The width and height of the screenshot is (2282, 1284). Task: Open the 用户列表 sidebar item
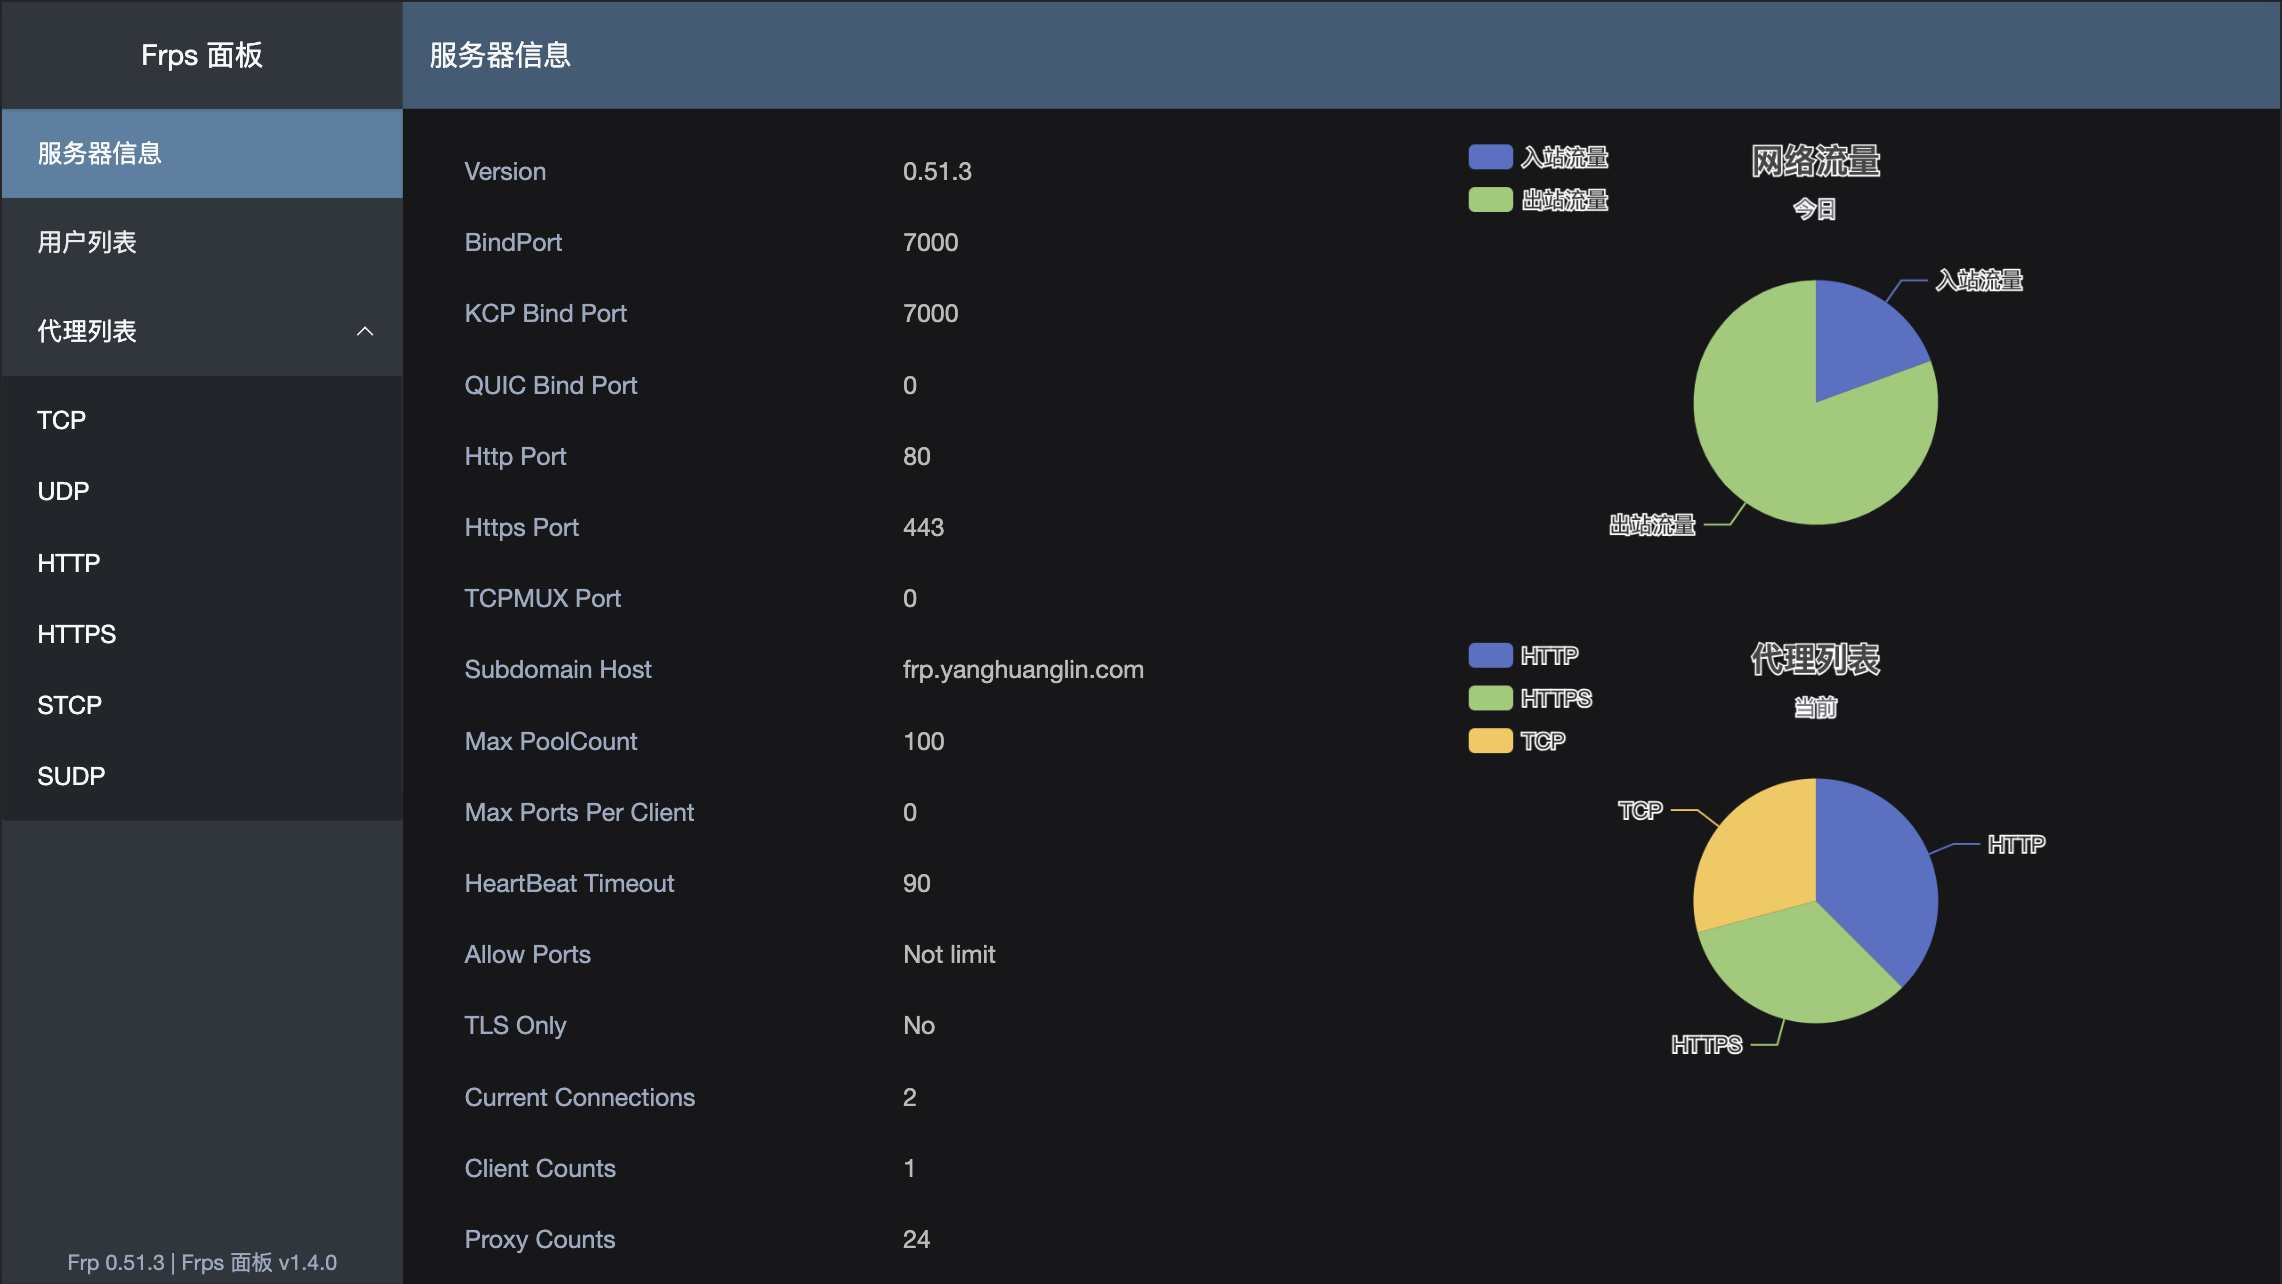(x=87, y=242)
